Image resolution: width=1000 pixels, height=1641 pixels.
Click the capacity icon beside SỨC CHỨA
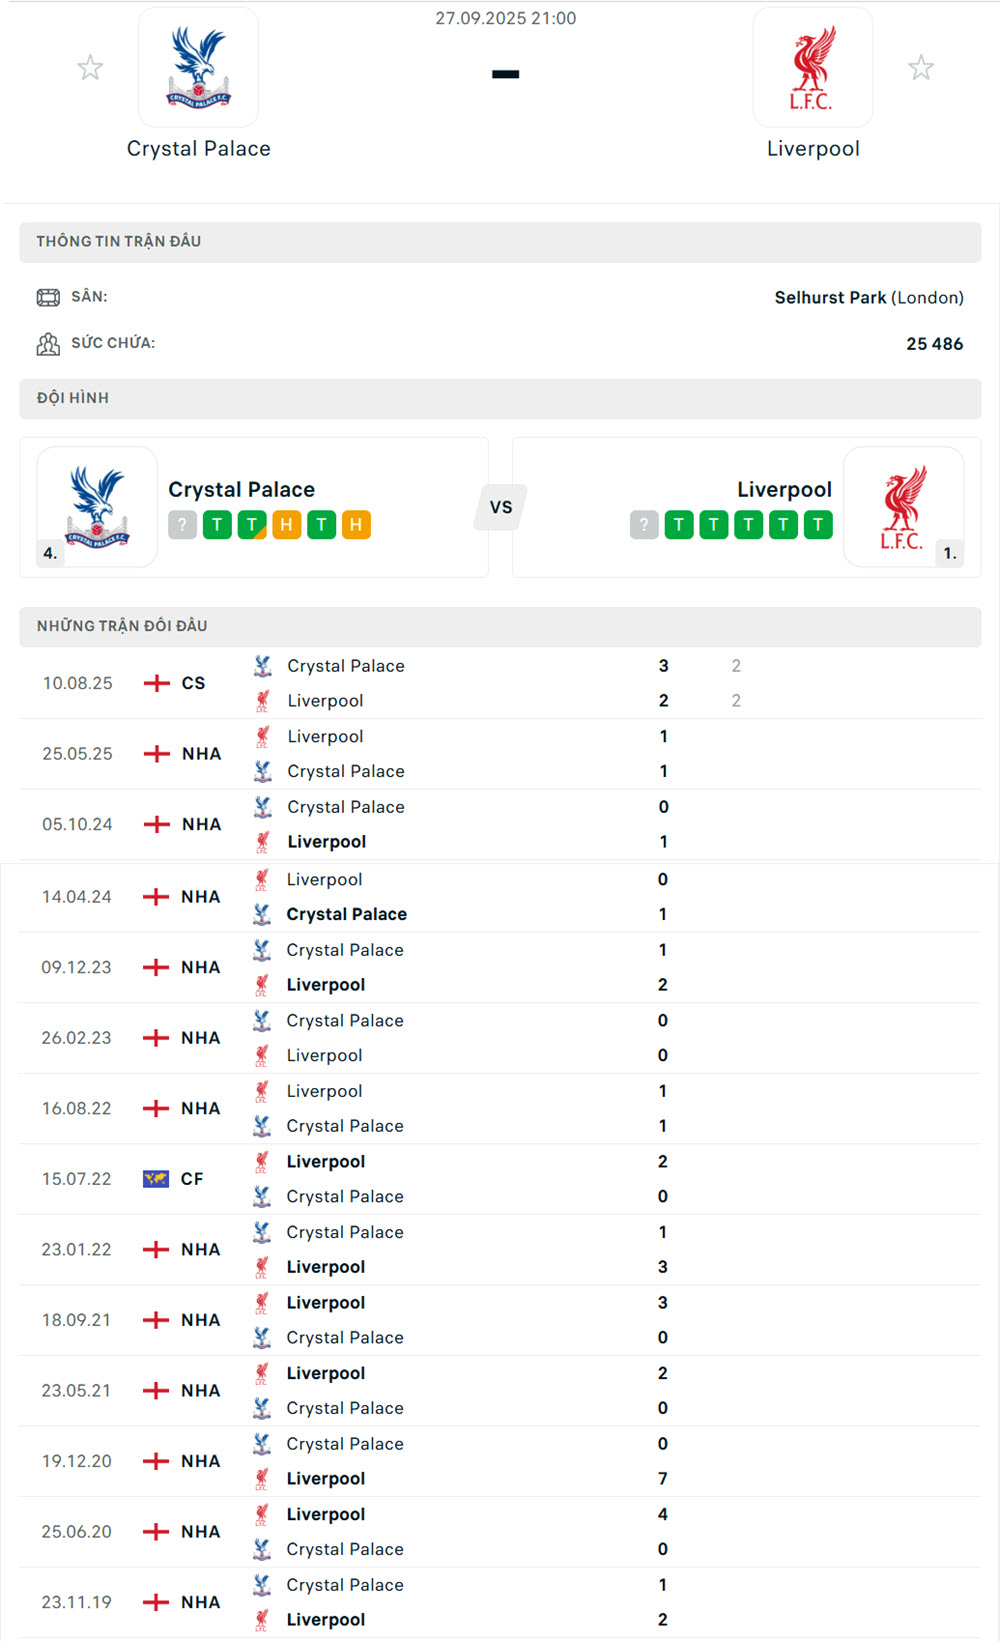[x=49, y=344]
